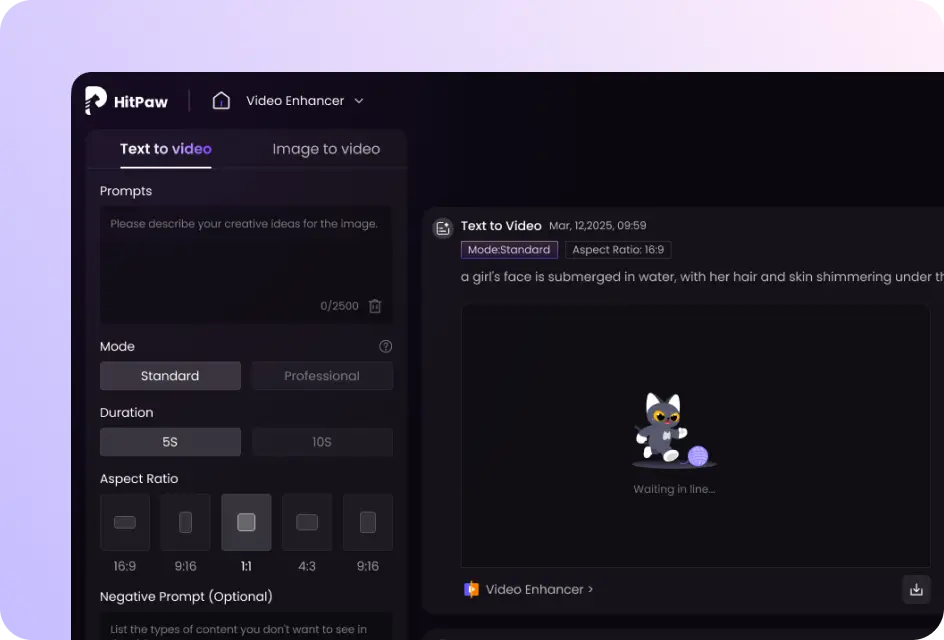The image size is (944, 640).
Task: Click the Video Enhancer app icon below video
Action: [x=471, y=589]
